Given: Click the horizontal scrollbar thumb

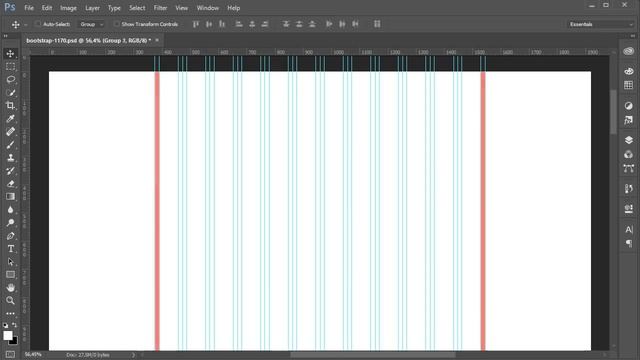Looking at the screenshot, I should [x=373, y=355].
